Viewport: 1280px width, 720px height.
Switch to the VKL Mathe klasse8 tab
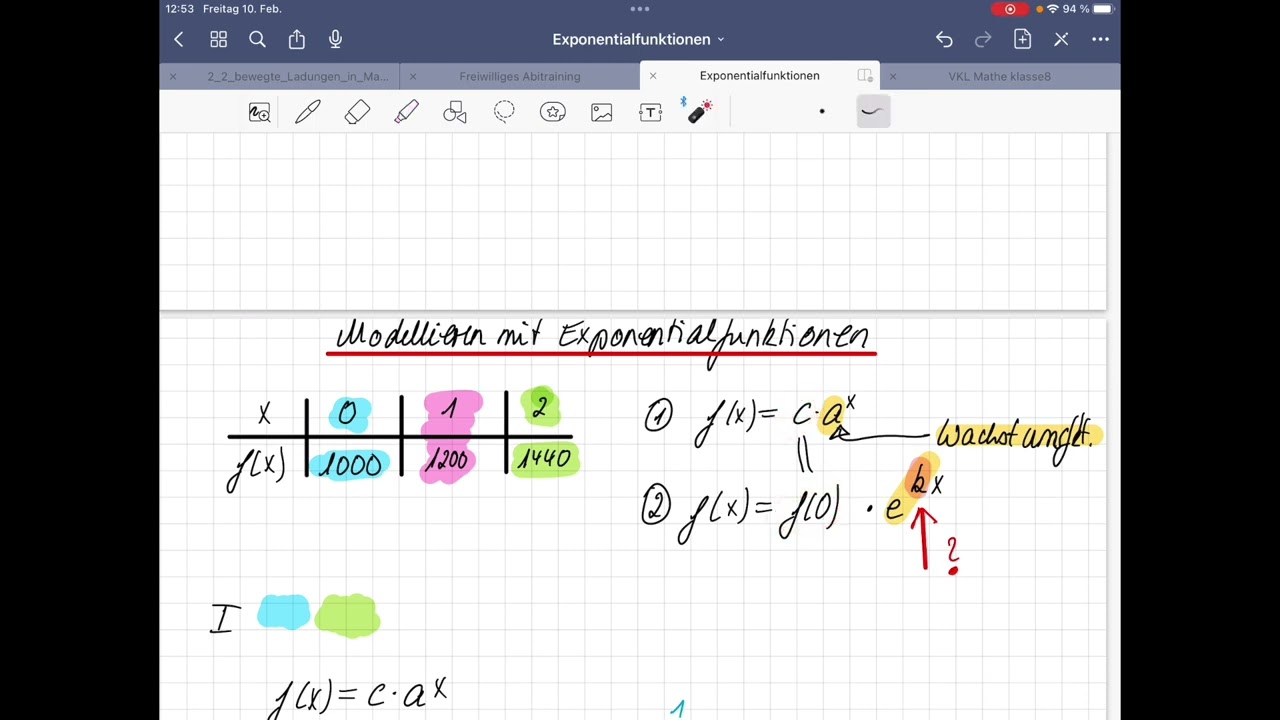(x=999, y=76)
